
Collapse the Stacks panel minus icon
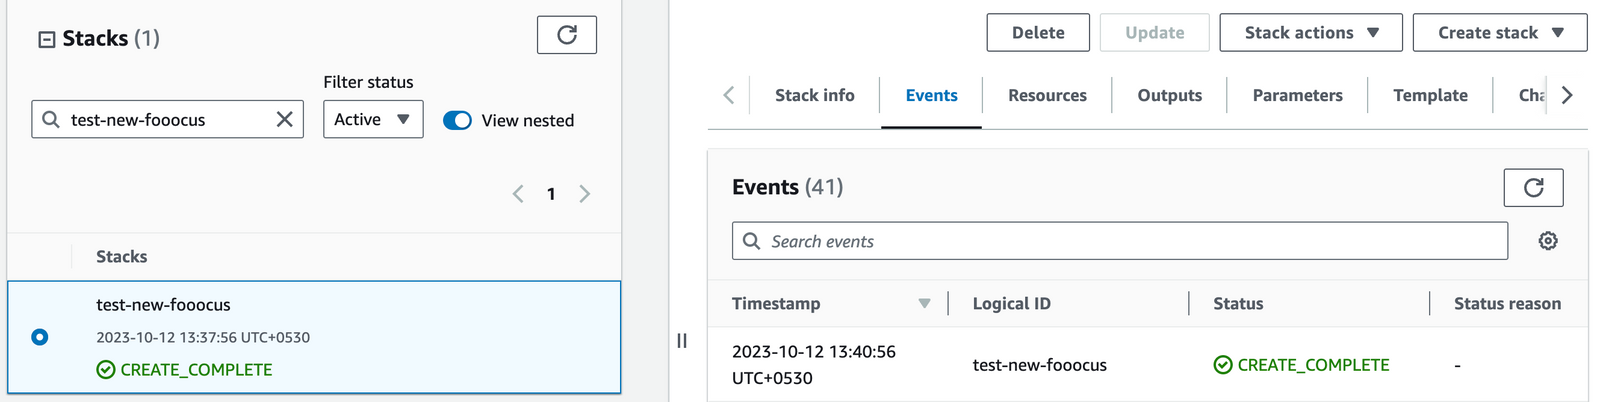[46, 40]
